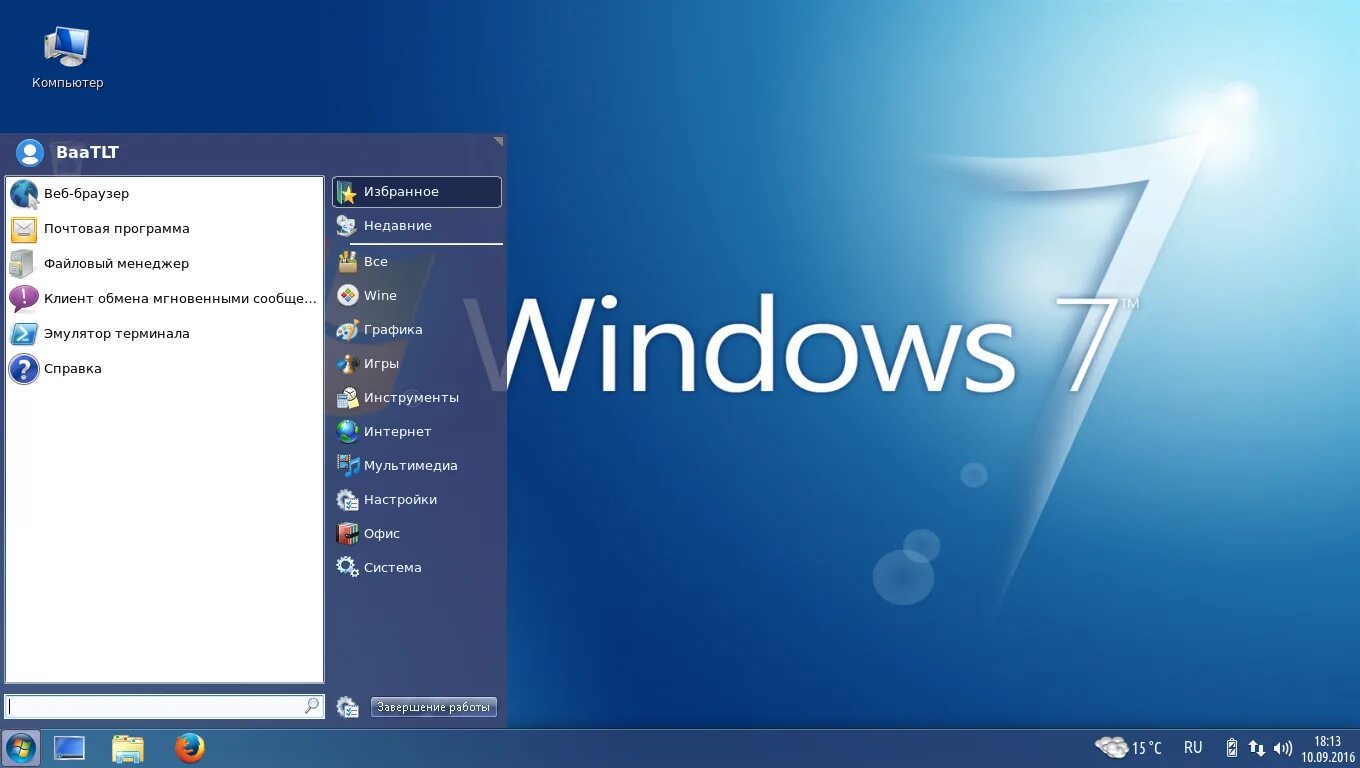Click the magnifier icon in search box
Screen dimensions: 1360x768
[312, 706]
